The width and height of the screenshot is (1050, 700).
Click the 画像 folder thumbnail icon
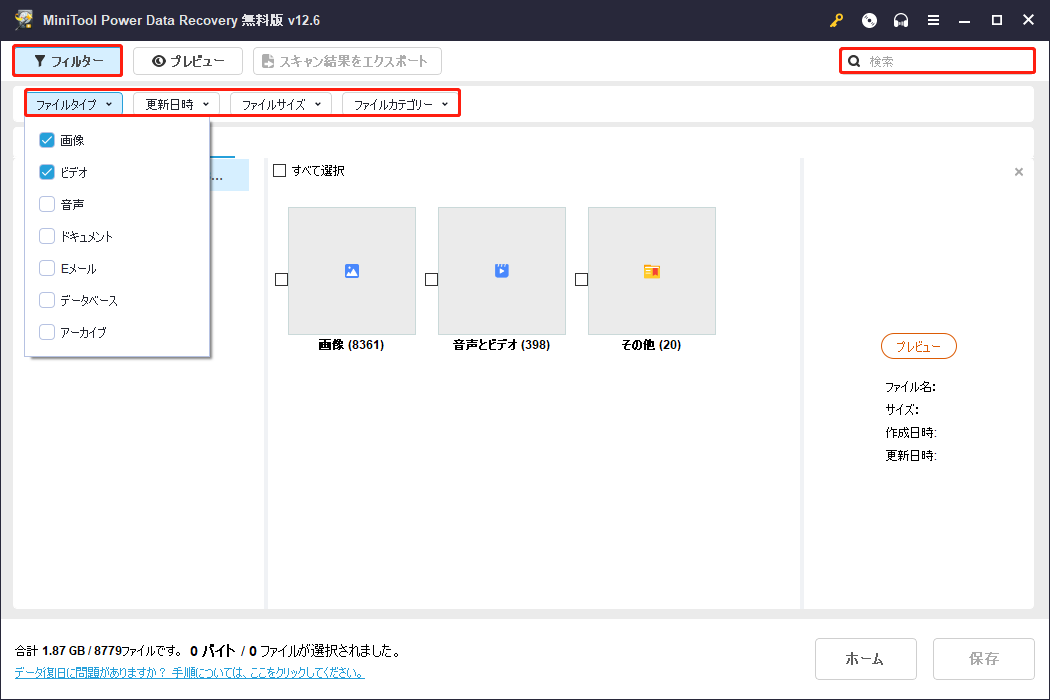click(351, 270)
